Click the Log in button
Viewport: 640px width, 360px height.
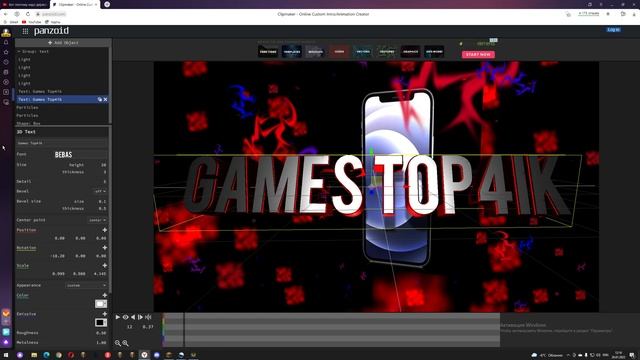pyautogui.click(x=613, y=30)
